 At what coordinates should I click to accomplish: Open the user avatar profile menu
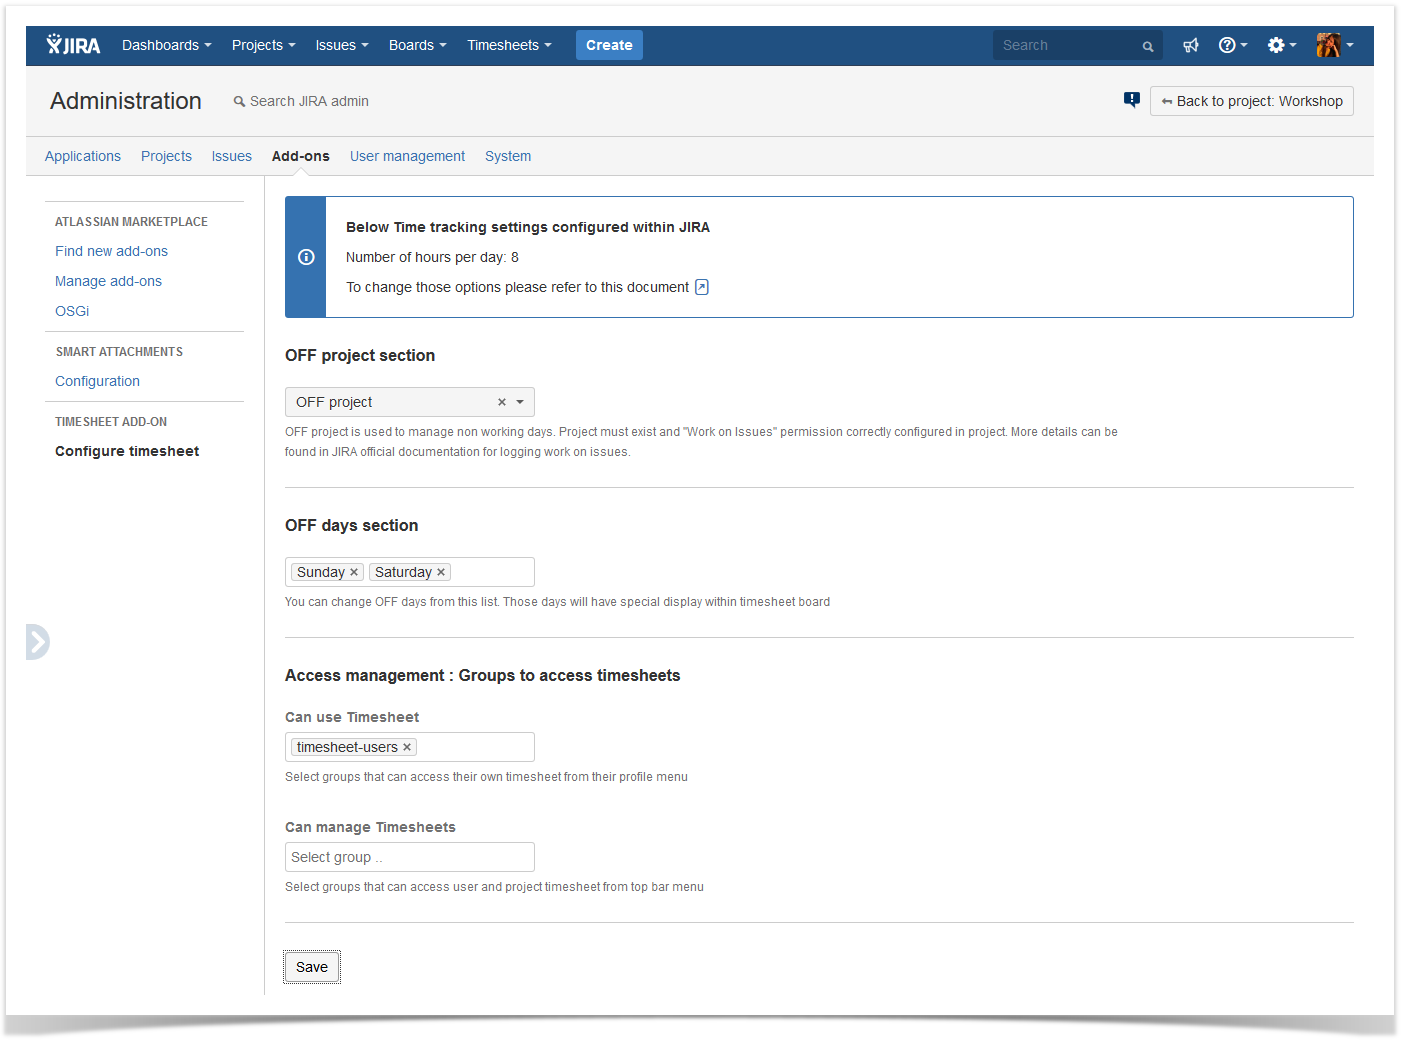tap(1335, 45)
